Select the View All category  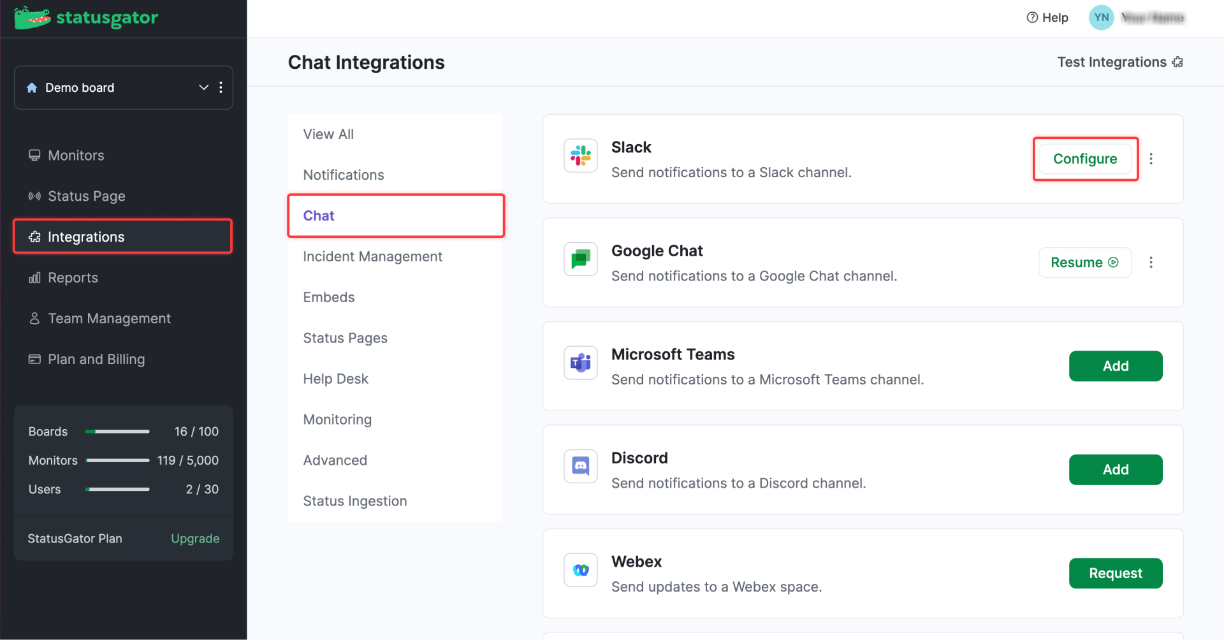[328, 134]
